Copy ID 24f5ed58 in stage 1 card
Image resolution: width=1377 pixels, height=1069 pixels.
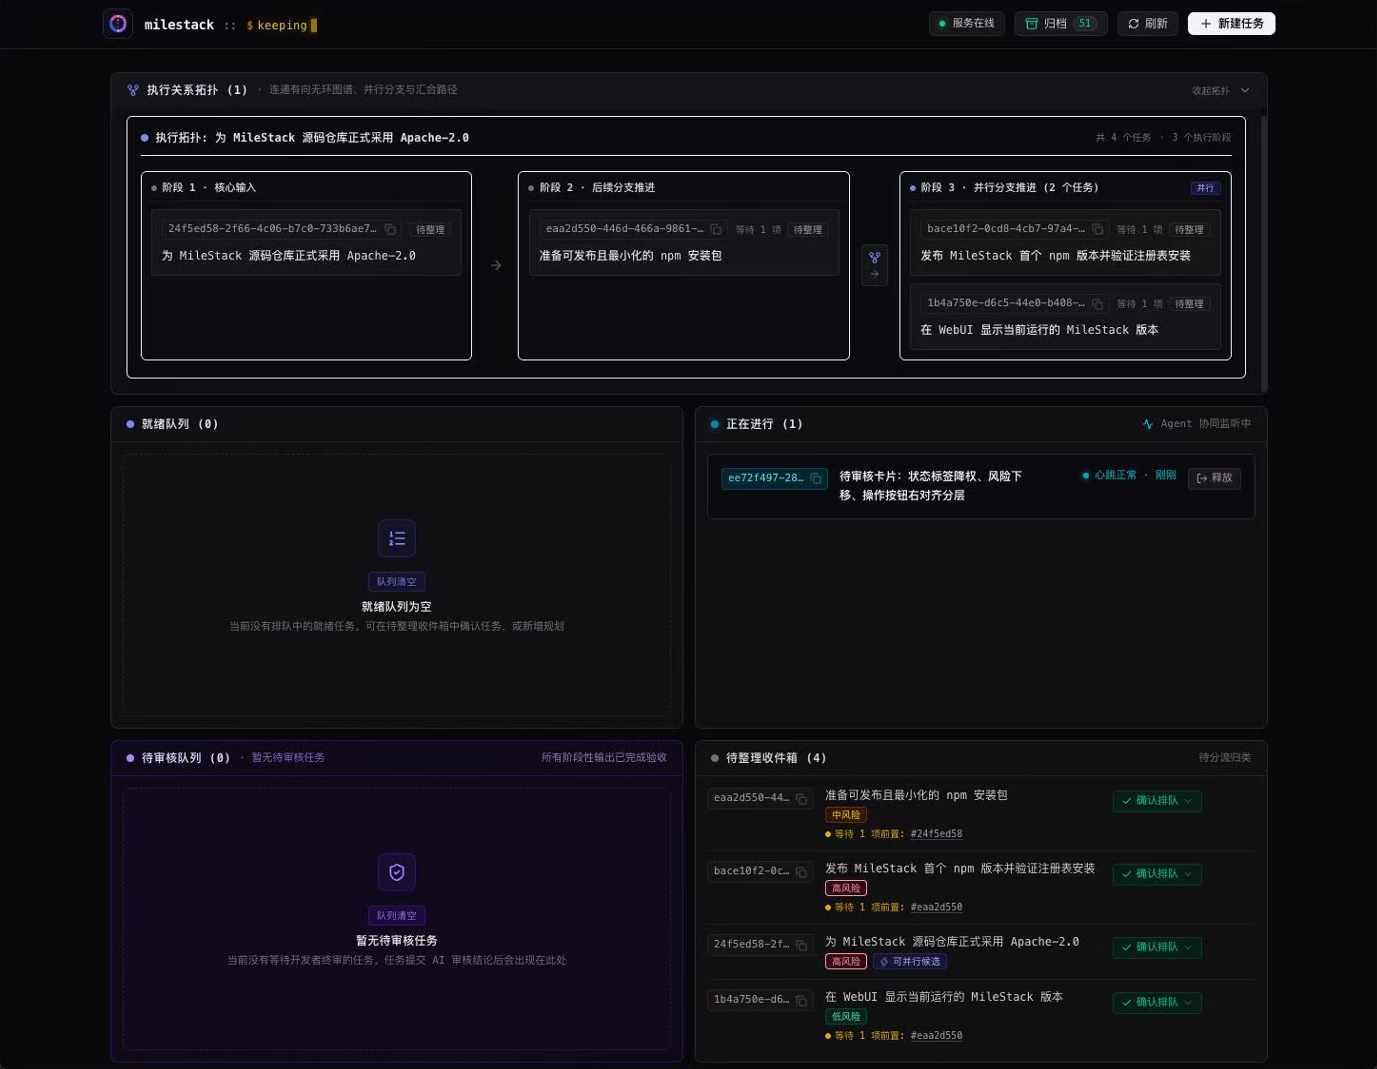(x=390, y=229)
